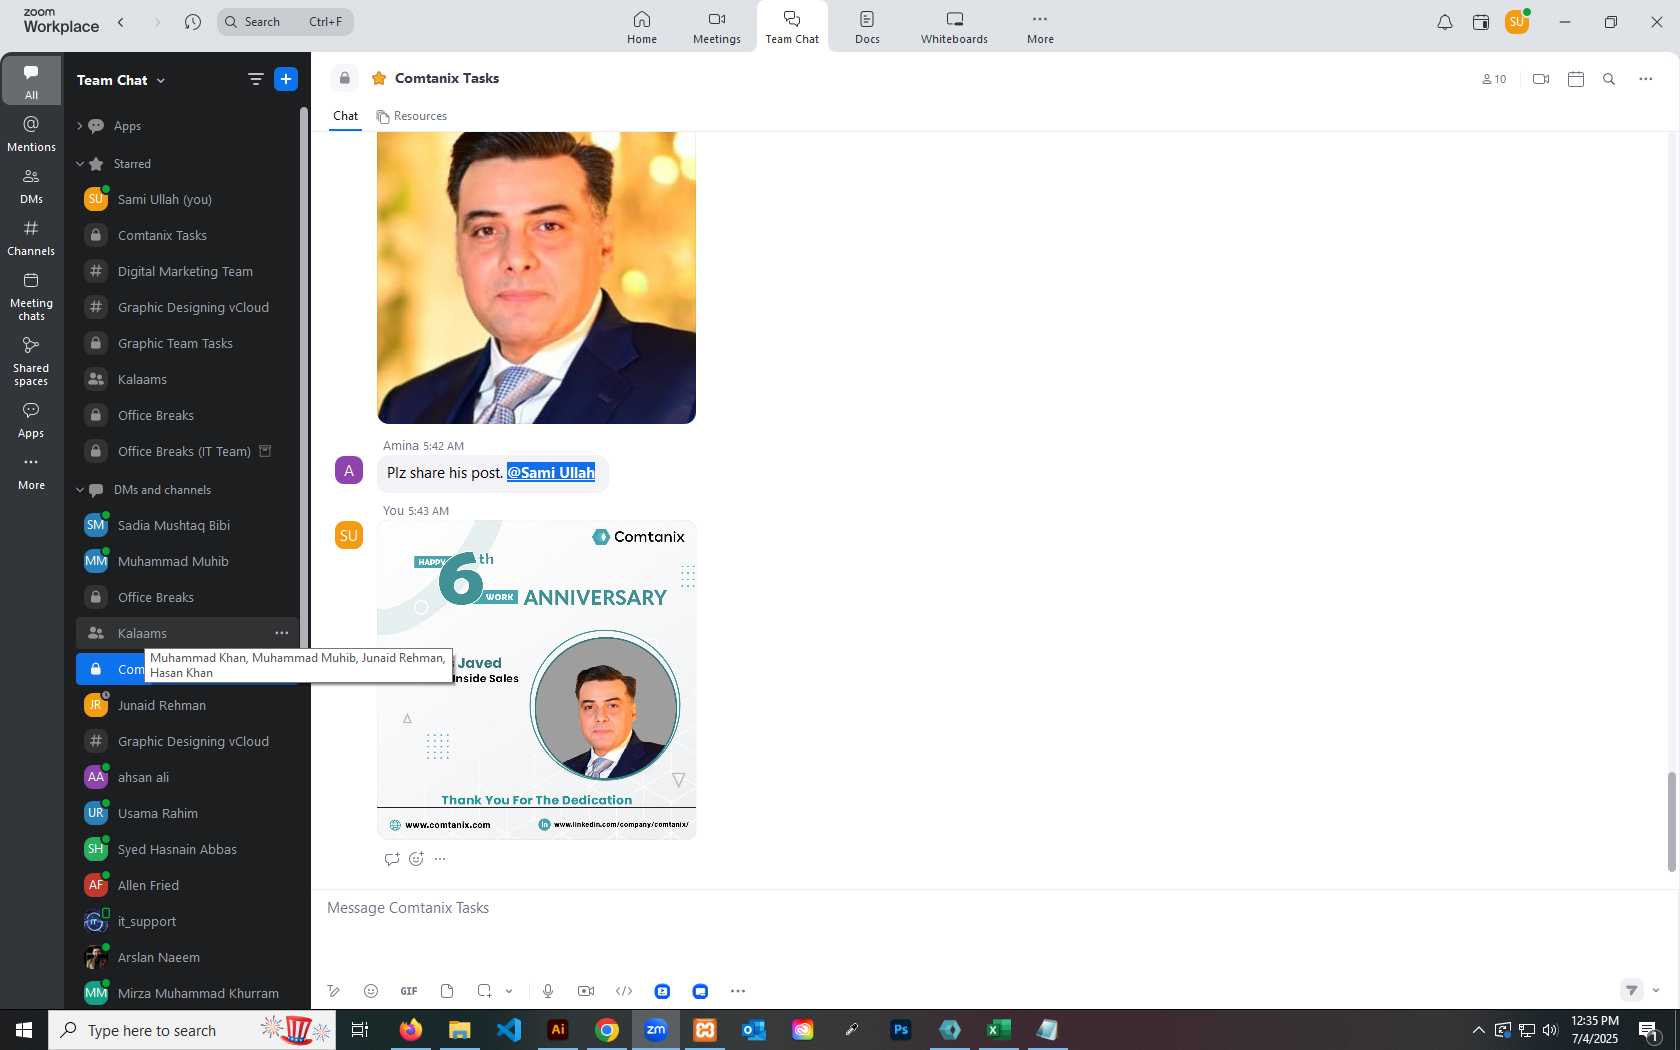Open the Whiteboards tab

pyautogui.click(x=954, y=27)
